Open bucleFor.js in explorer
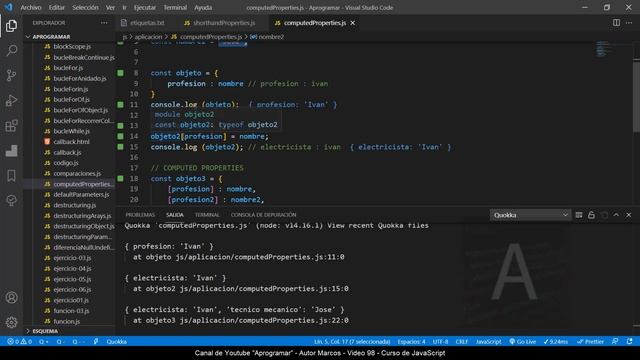Viewport: 640px width, 360px height. tap(68, 68)
